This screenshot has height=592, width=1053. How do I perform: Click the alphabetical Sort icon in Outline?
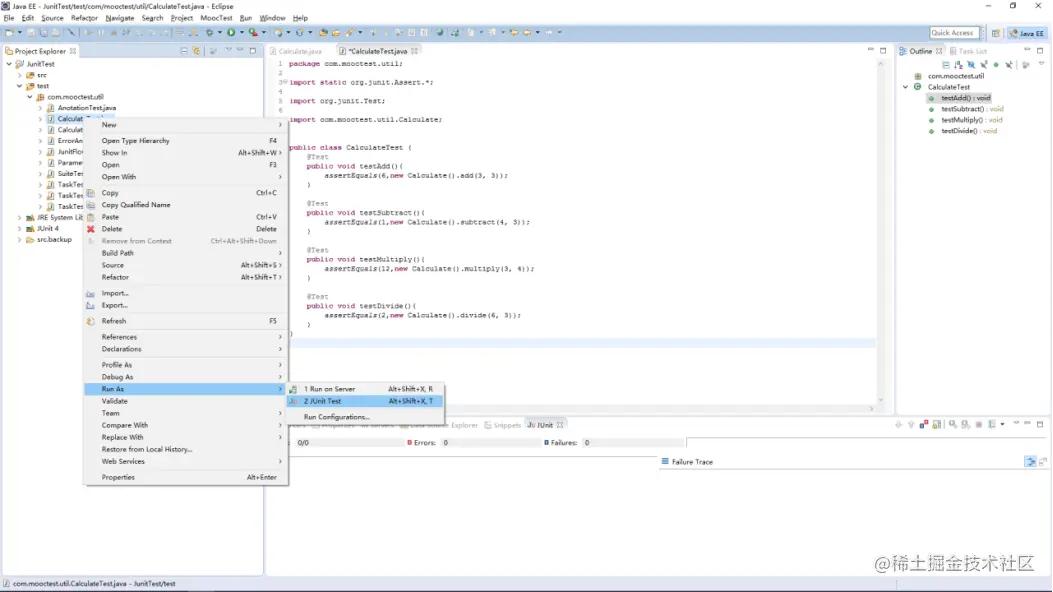point(958,64)
